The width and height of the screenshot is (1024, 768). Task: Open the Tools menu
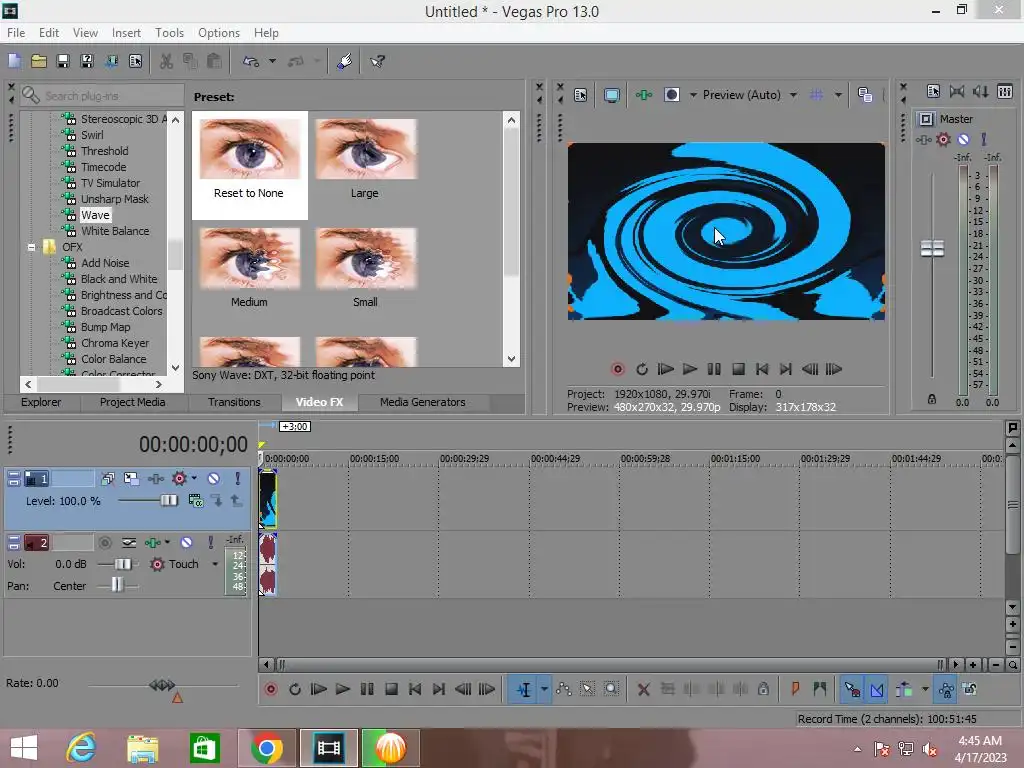click(x=169, y=33)
